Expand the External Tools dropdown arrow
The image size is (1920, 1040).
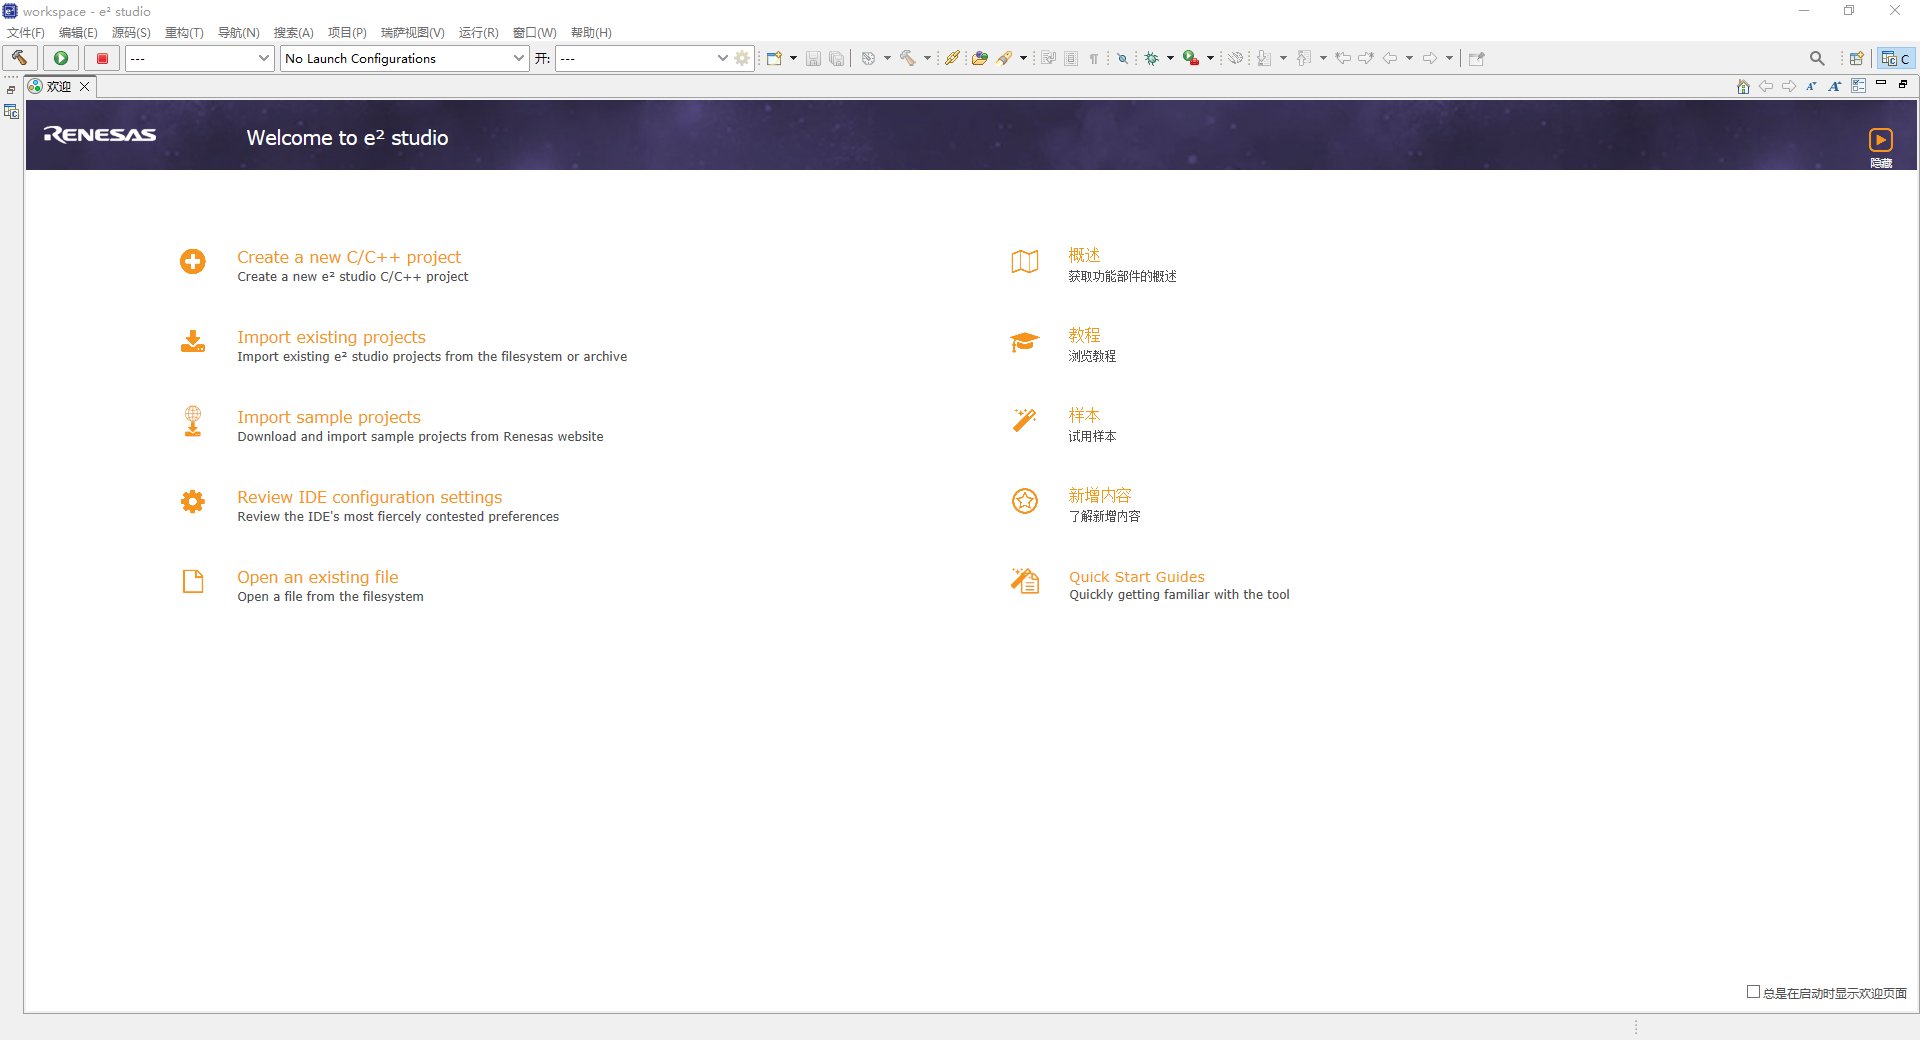[1210, 58]
